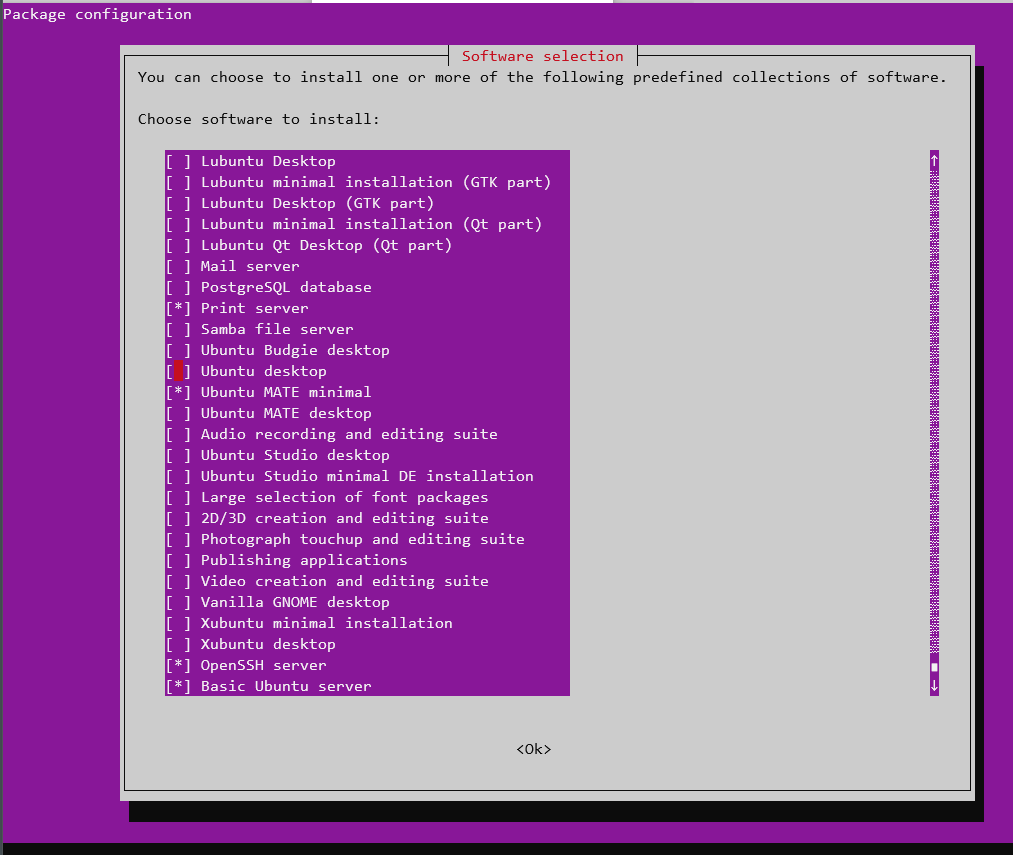1013x855 pixels.
Task: Select Ubuntu Budgie desktop checkbox
Action: tap(178, 350)
